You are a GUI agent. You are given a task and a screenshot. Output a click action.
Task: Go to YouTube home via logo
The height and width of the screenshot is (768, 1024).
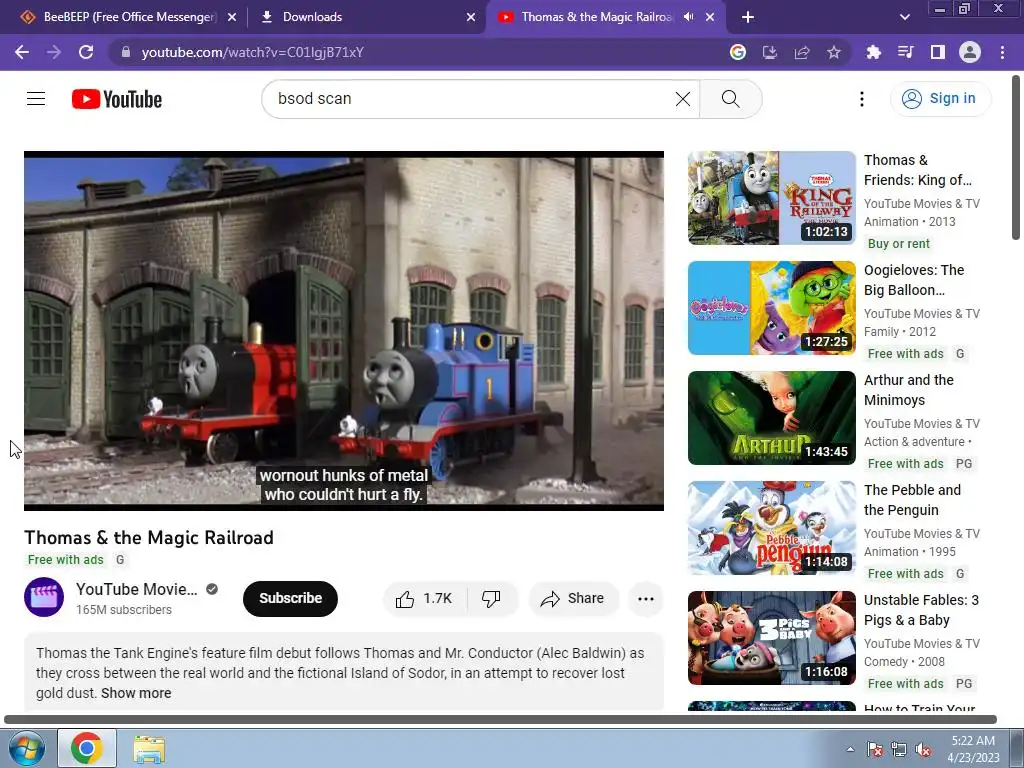click(x=117, y=99)
